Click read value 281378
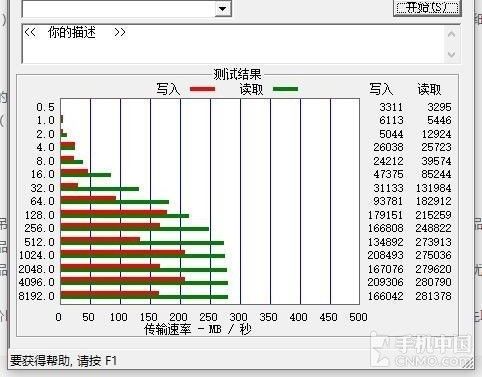This screenshot has height=377, width=482. click(x=433, y=296)
